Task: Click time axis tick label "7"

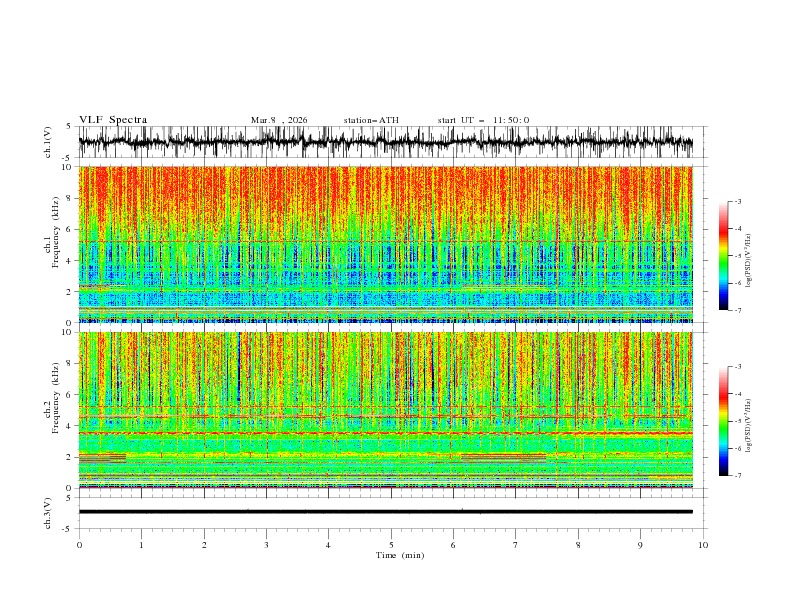Action: 516,545
